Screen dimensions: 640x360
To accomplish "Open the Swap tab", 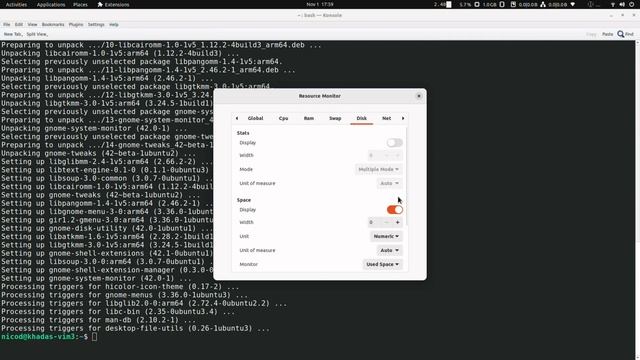I will pos(335,118).
